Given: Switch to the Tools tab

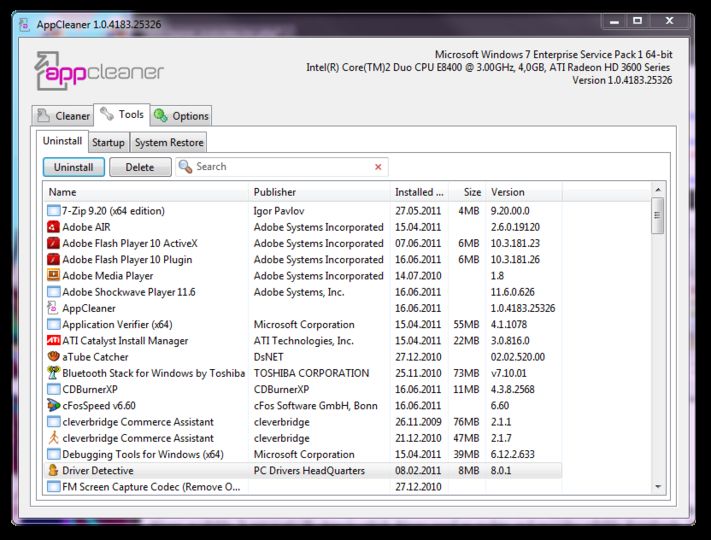Looking at the screenshot, I should pos(122,114).
